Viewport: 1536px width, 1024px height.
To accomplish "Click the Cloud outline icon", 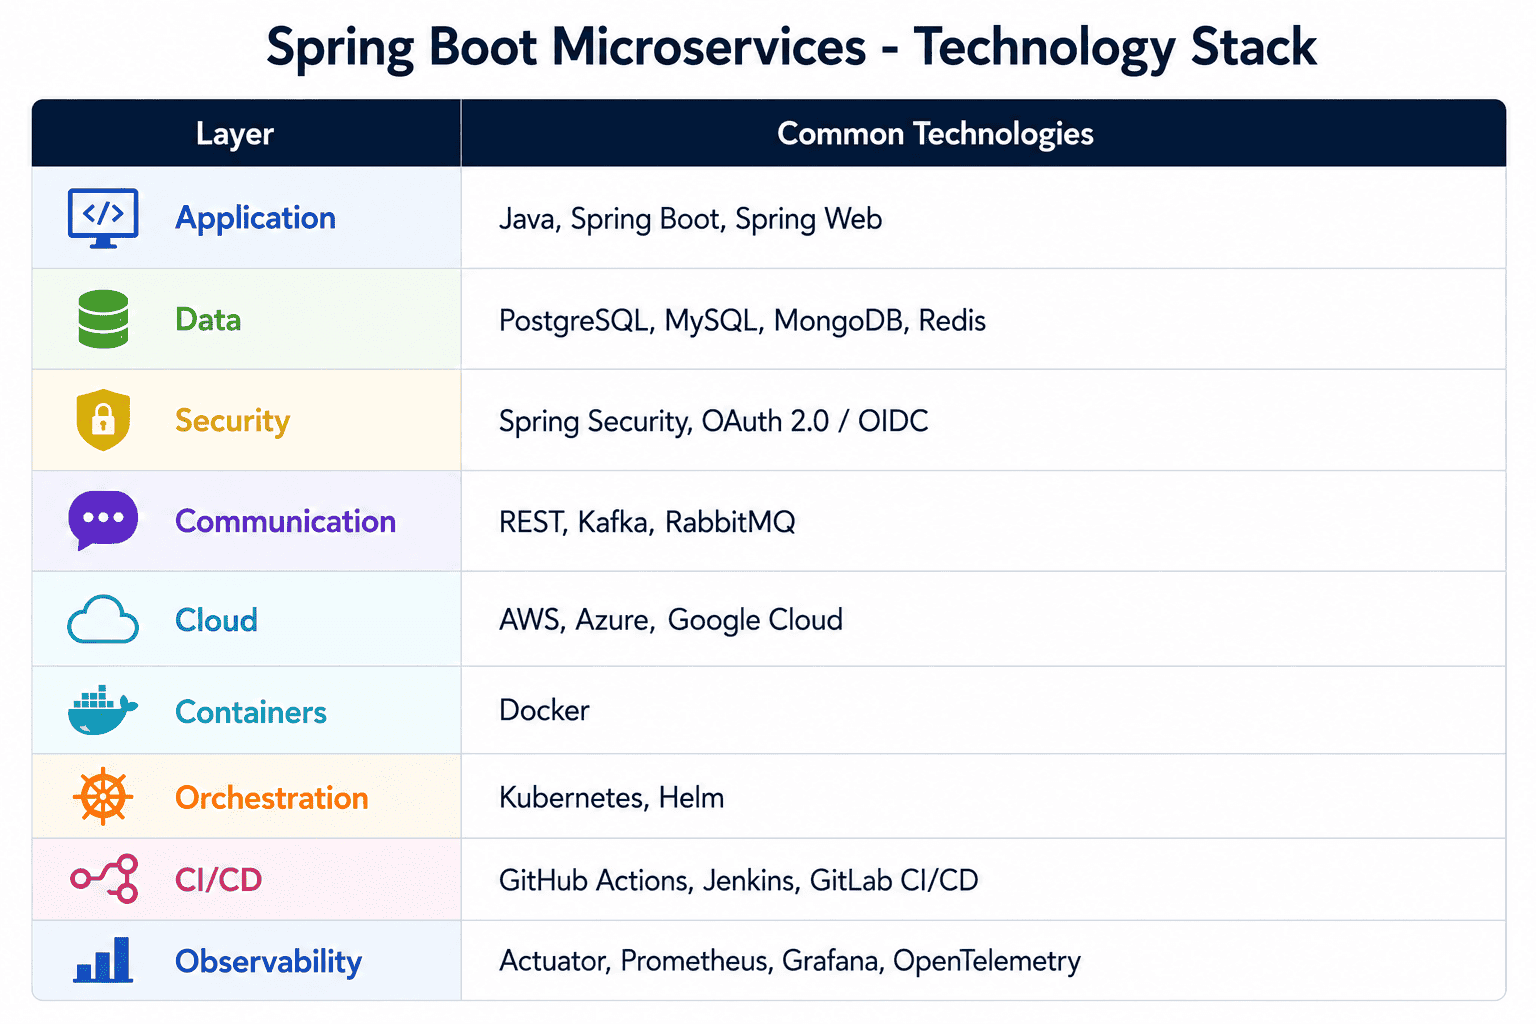I will 103,619.
